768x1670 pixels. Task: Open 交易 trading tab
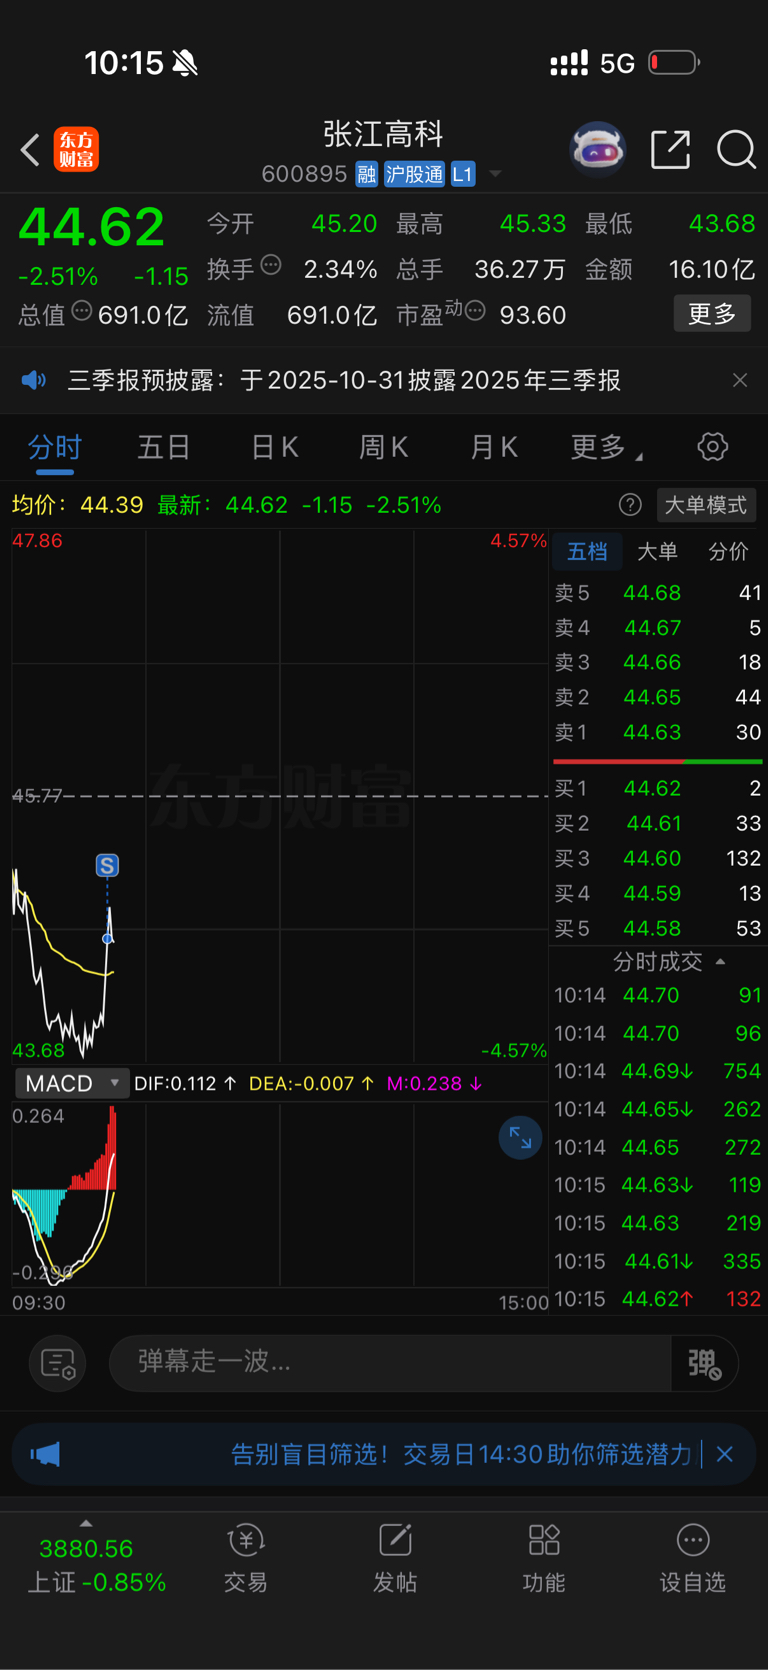pos(245,1558)
